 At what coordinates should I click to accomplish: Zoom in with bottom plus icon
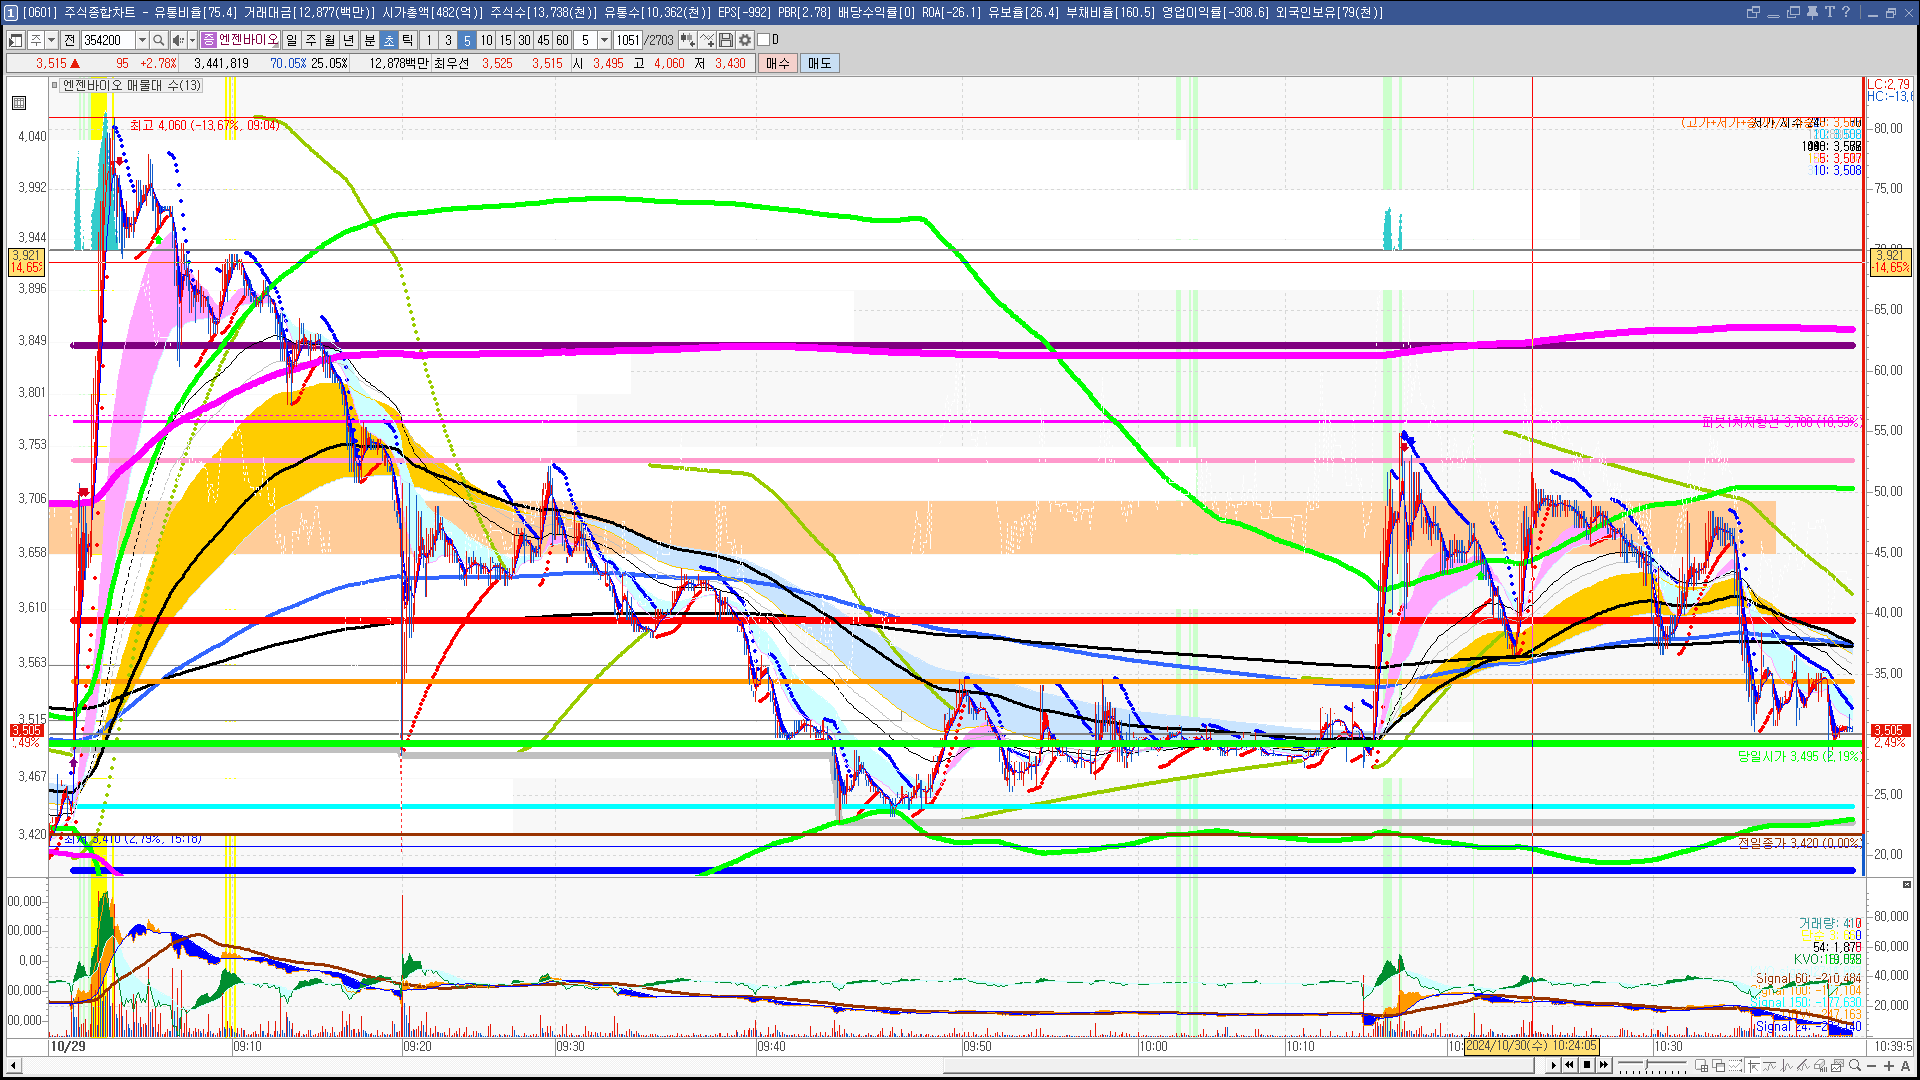(x=1888, y=1066)
